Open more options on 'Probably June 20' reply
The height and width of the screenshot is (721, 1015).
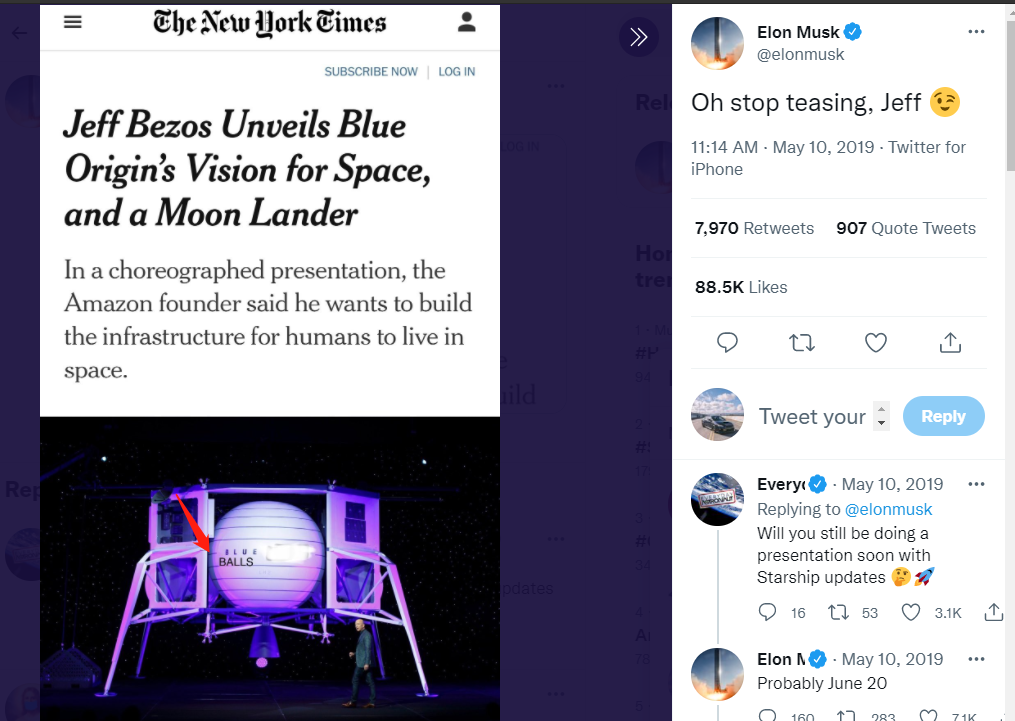click(976, 659)
